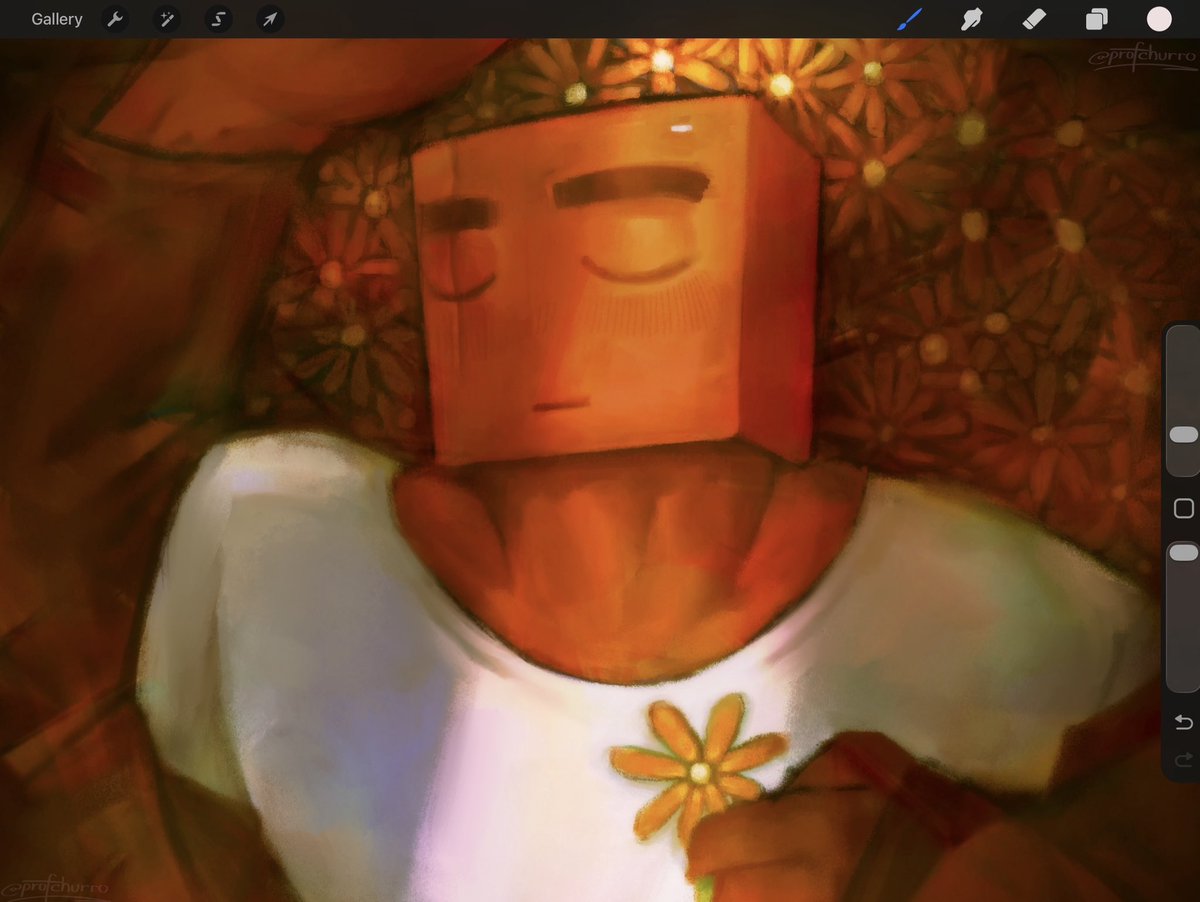Undo the last stroke with arrow

[x=1183, y=722]
